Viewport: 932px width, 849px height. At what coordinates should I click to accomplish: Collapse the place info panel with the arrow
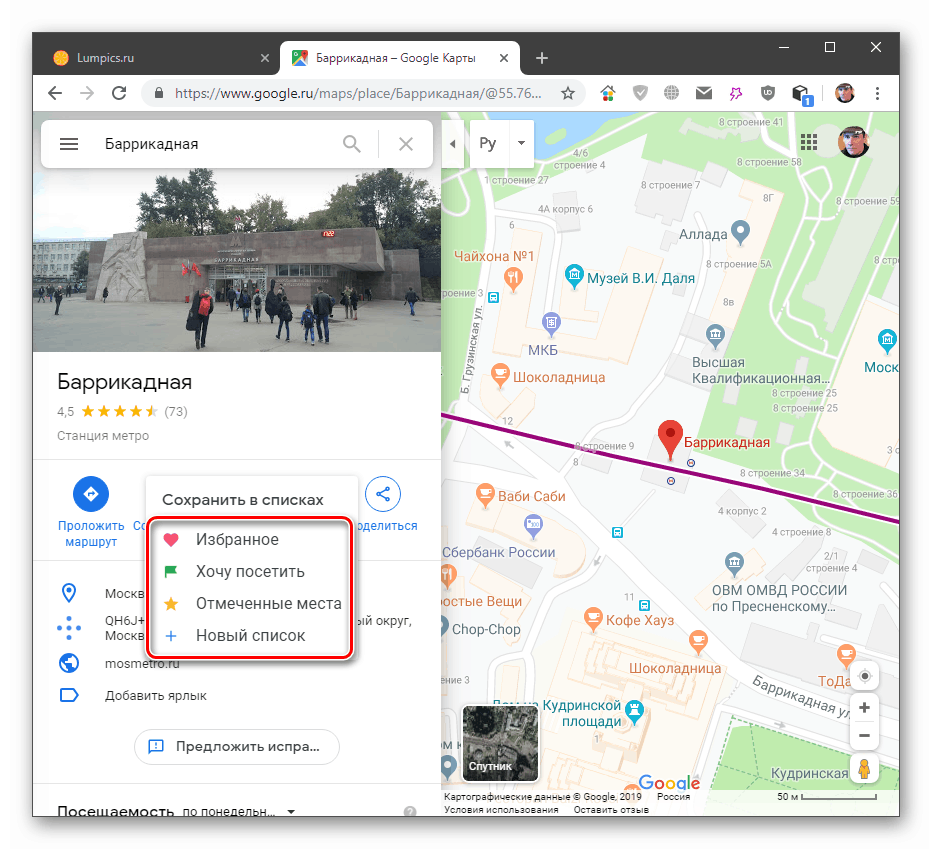(452, 143)
